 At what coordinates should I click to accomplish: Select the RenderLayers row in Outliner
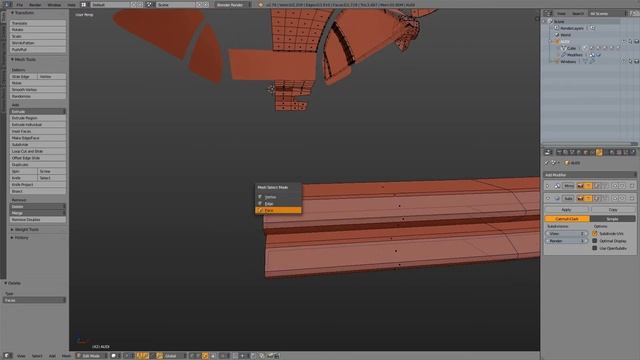571,28
